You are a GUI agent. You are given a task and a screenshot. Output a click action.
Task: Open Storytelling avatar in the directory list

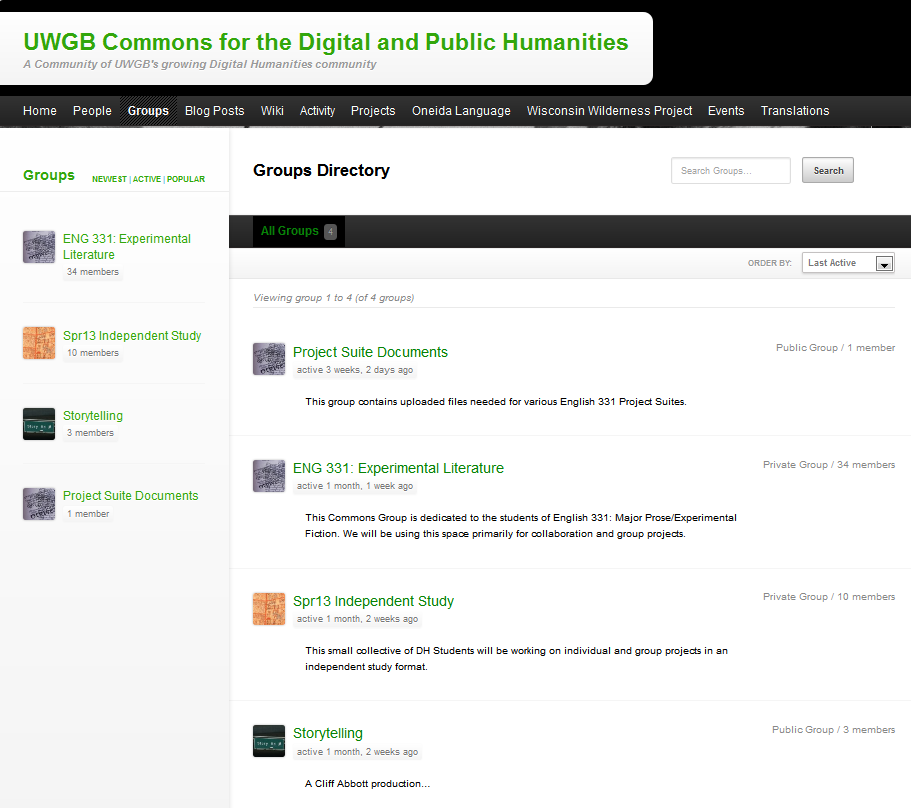pyautogui.click(x=269, y=741)
